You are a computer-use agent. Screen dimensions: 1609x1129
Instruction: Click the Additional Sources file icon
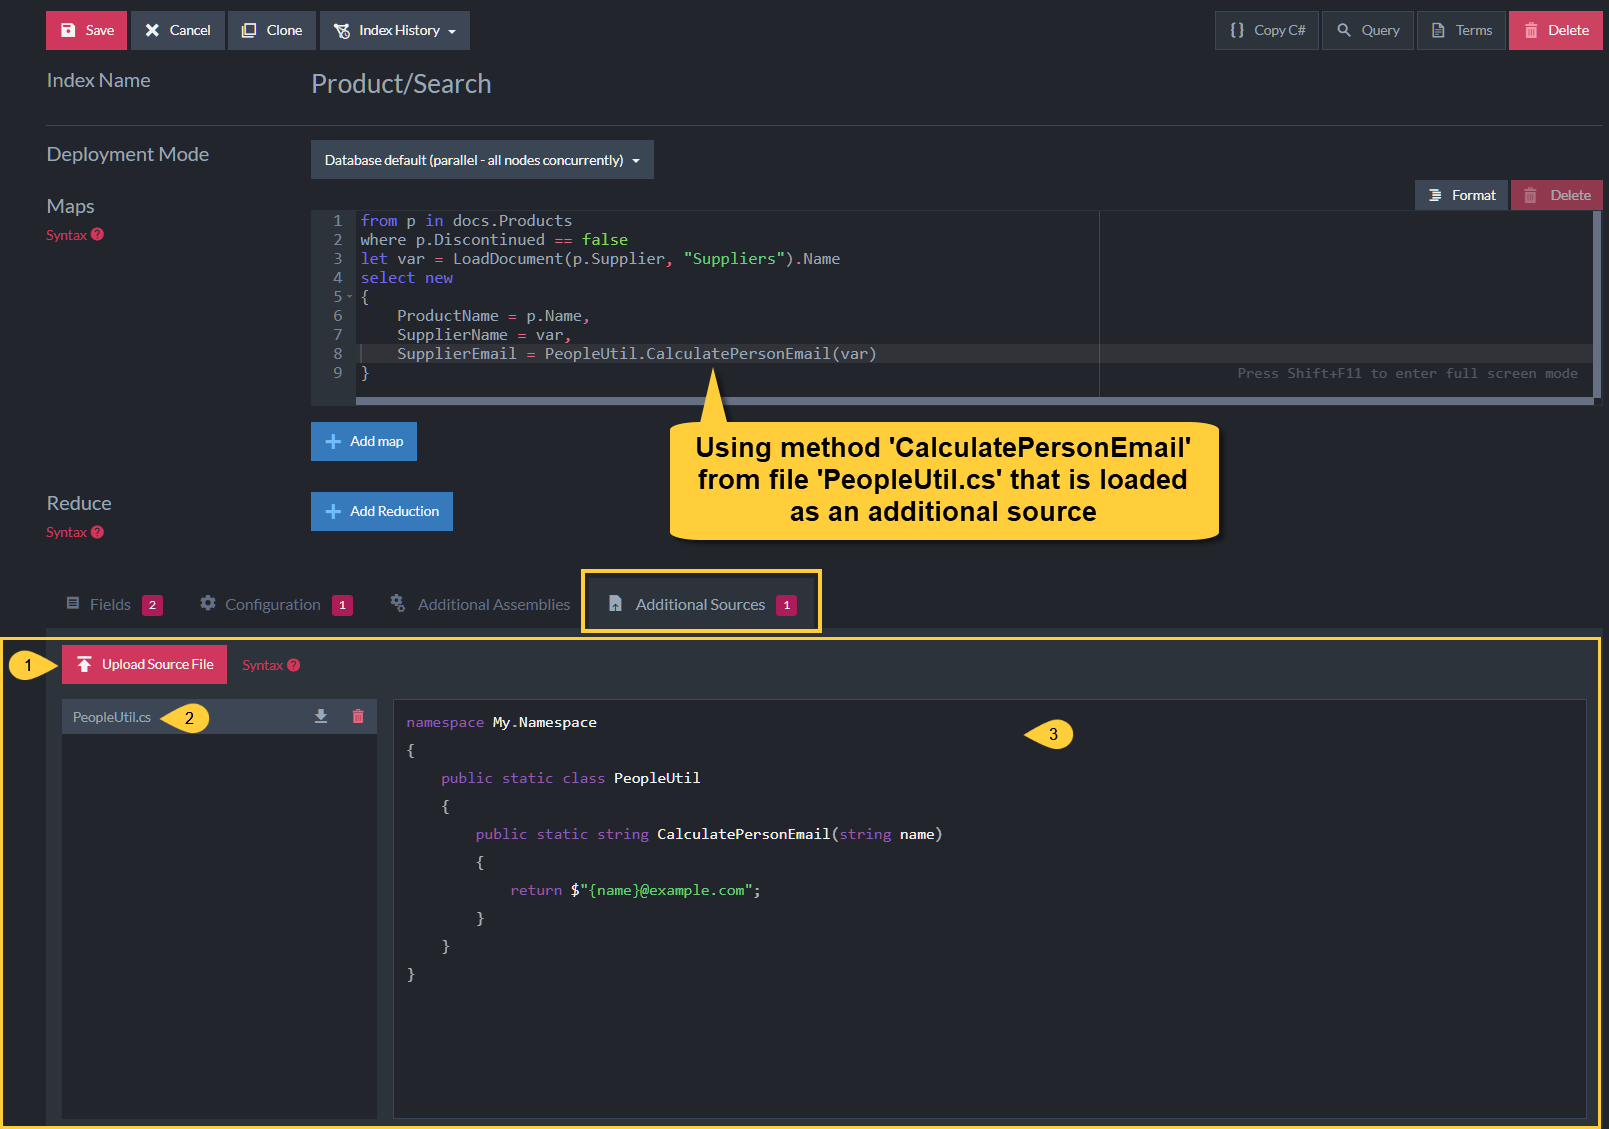[616, 604]
